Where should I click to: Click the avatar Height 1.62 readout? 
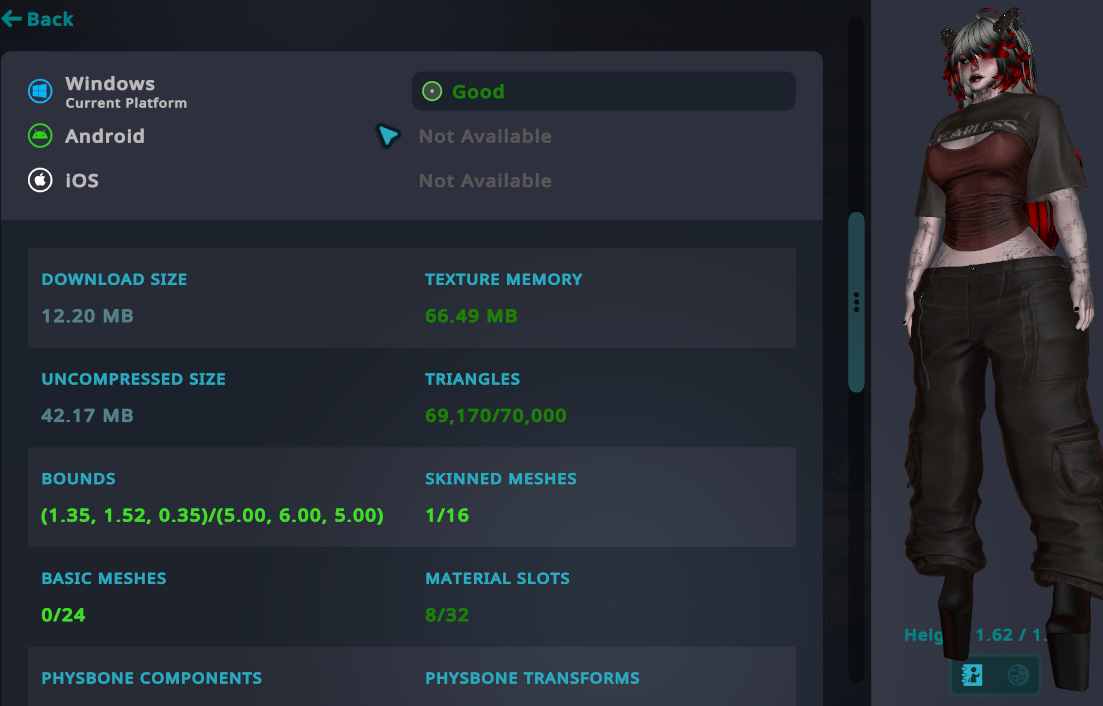click(976, 635)
